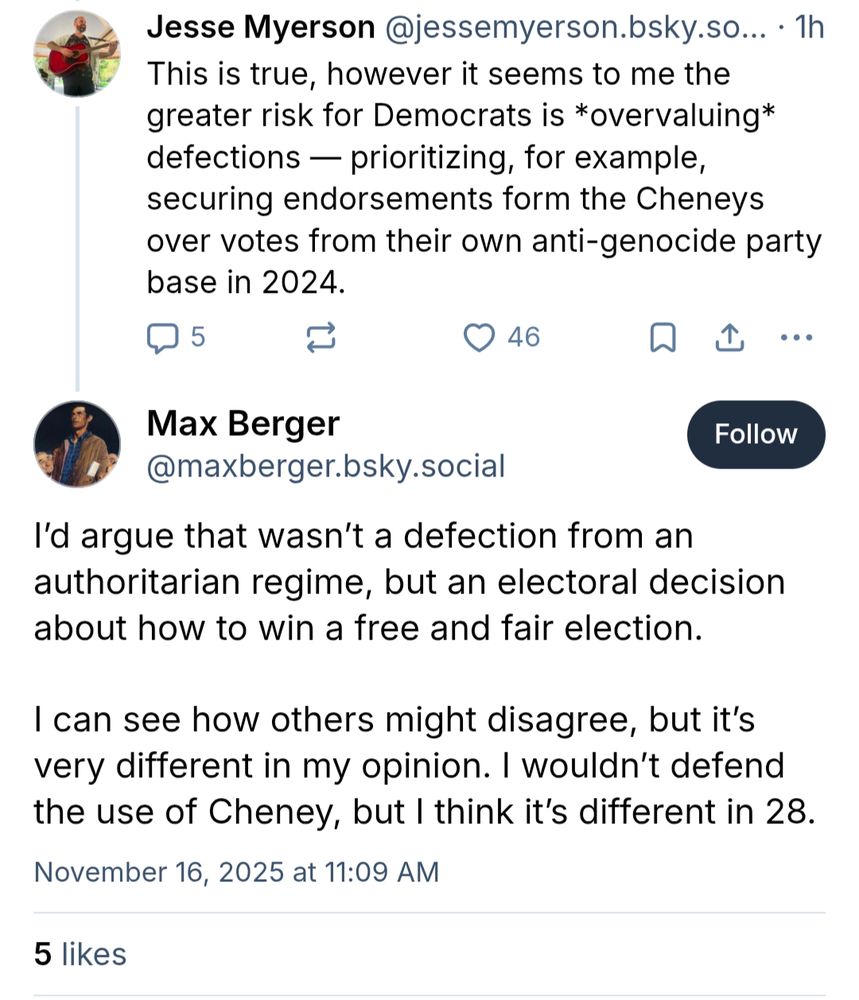Like Jesse Myerson's post with heart icon
This screenshot has width=859, height=1000.
pos(481,338)
